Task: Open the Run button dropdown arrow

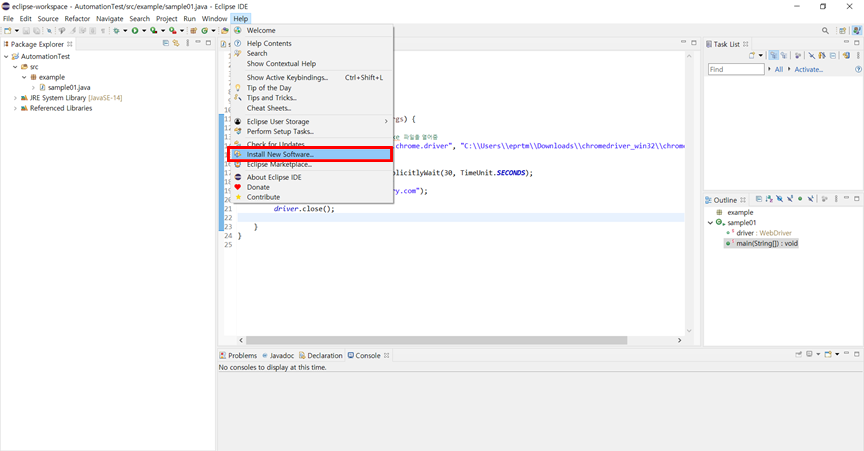Action: (x=144, y=31)
